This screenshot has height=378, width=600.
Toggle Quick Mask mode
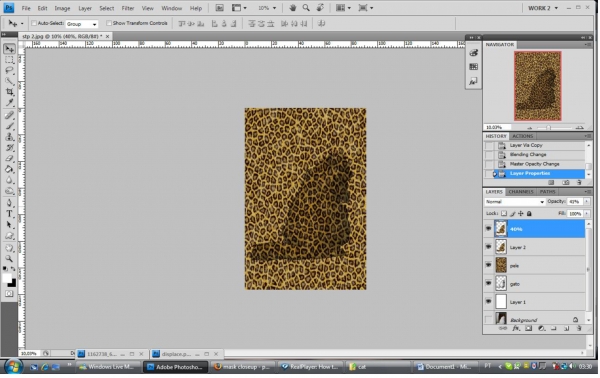click(x=9, y=294)
